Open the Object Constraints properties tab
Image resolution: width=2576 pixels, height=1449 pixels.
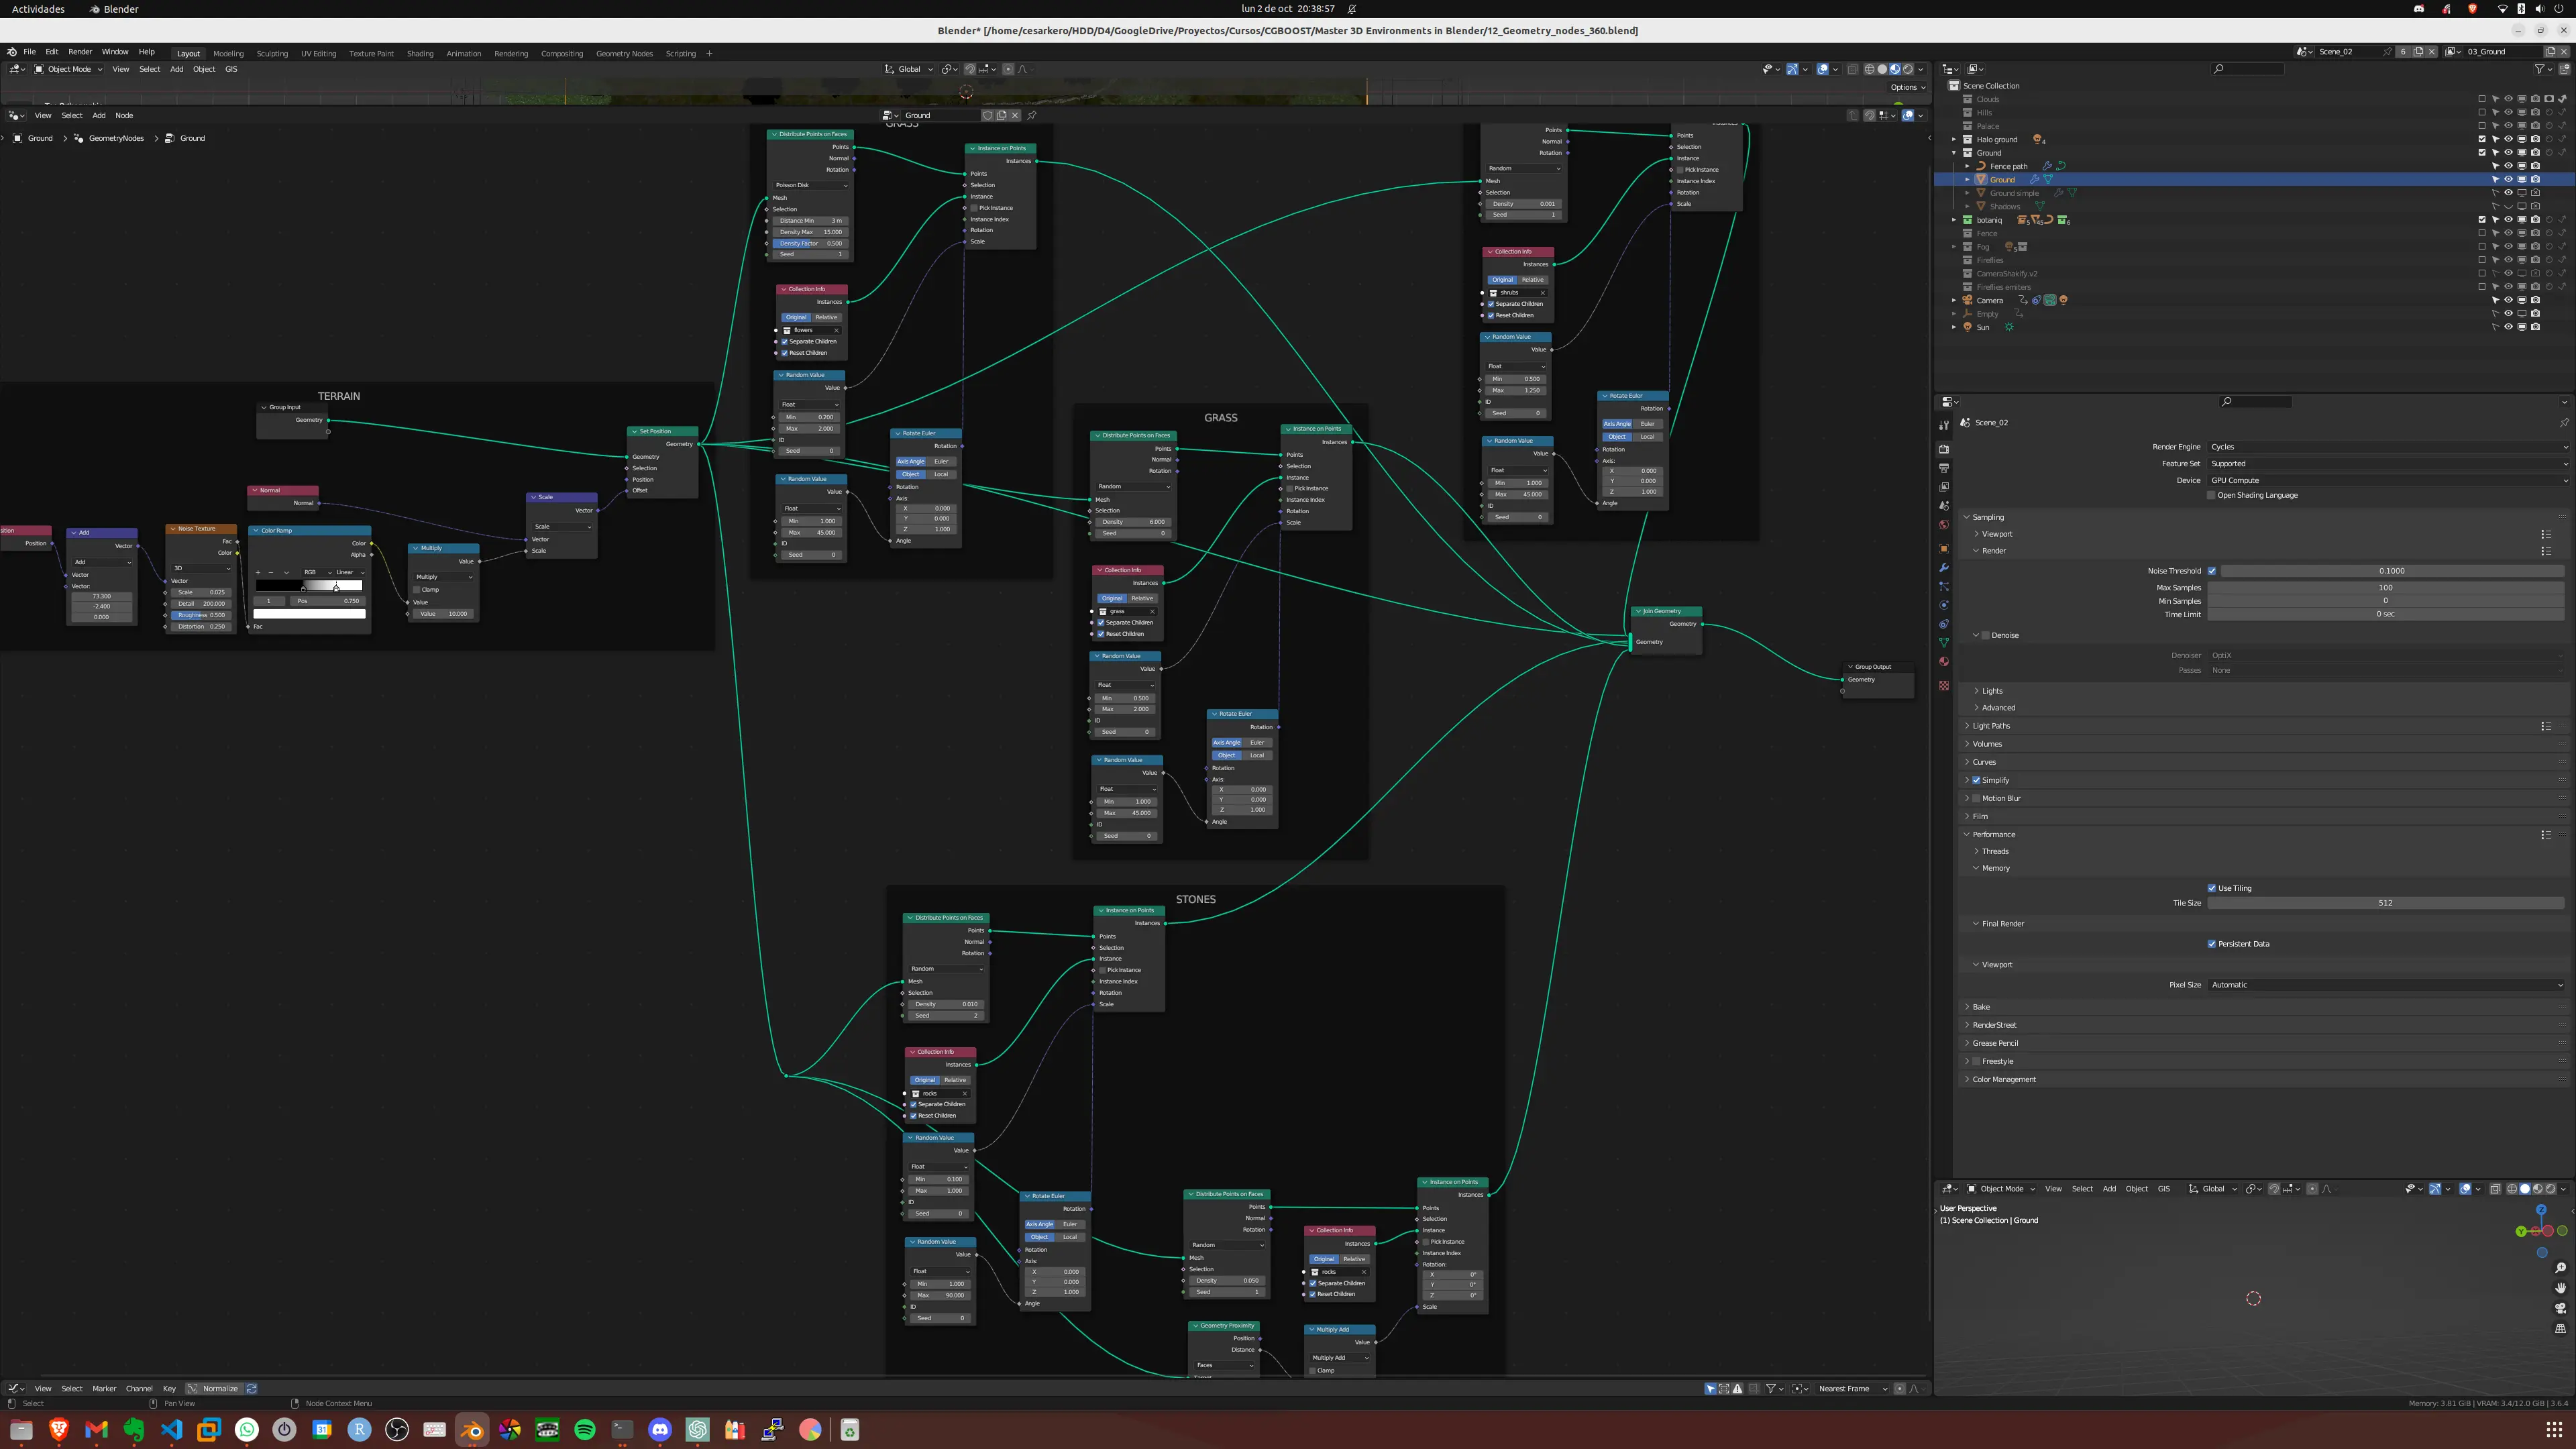point(1944,624)
